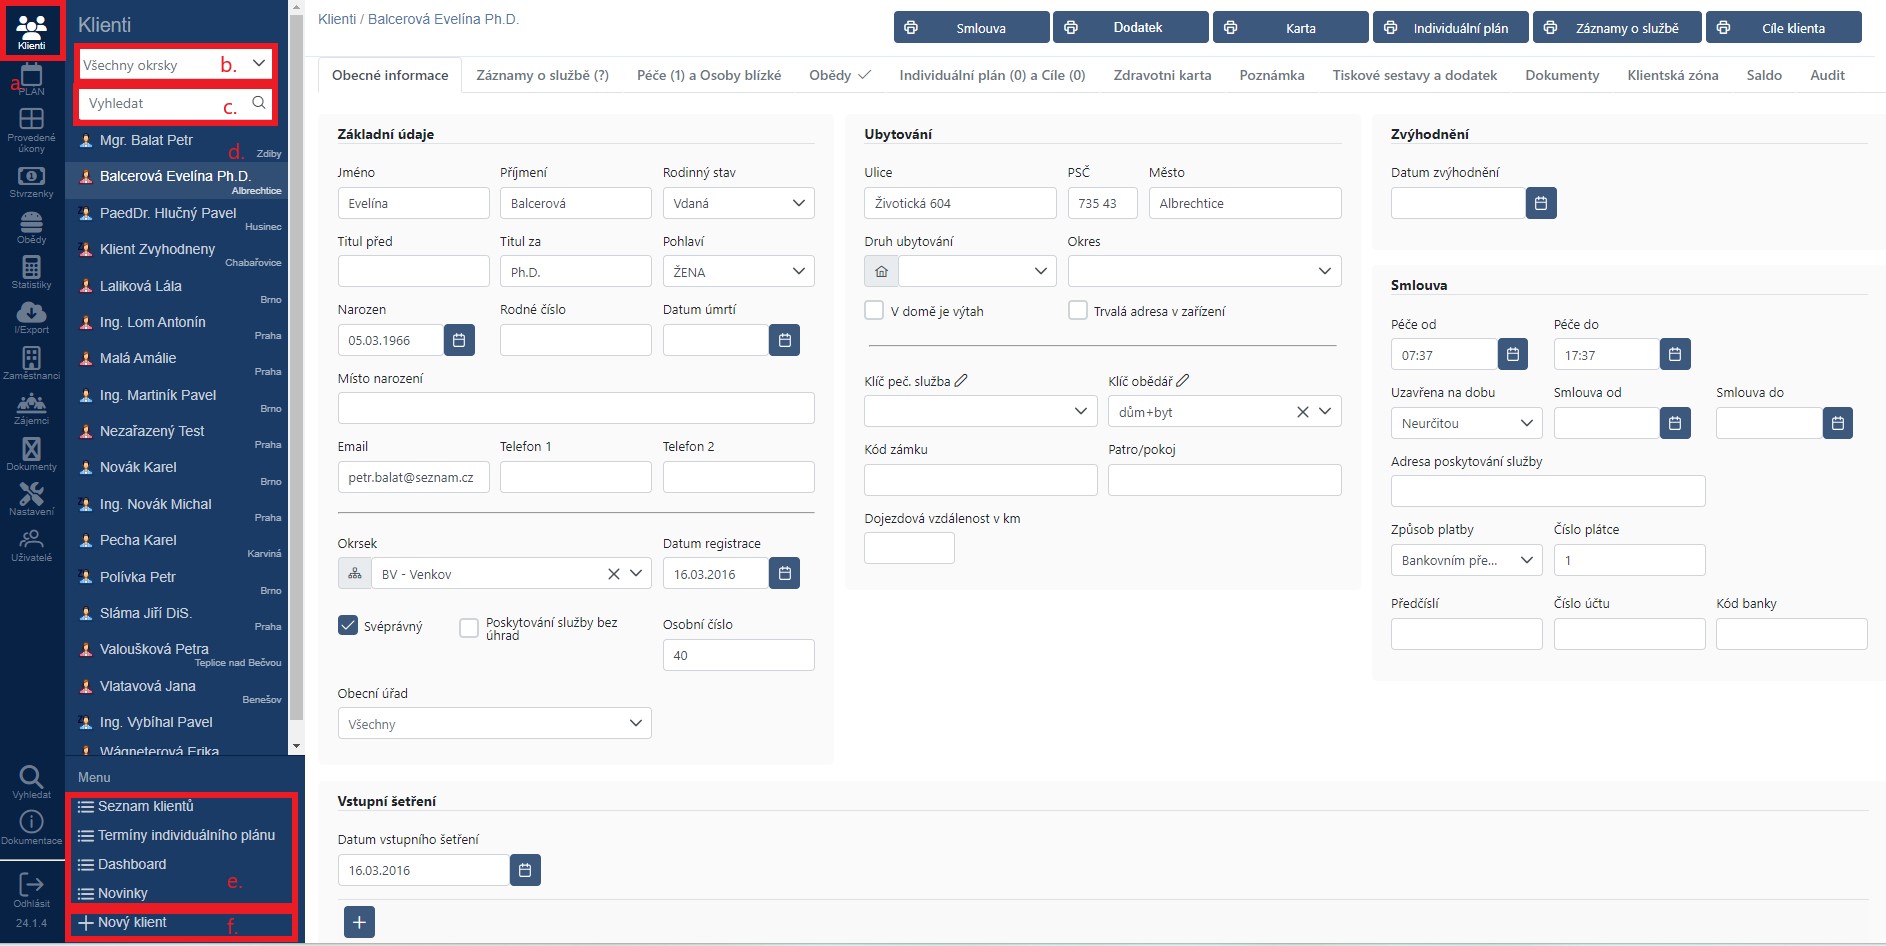The image size is (1886, 946).
Task: Expand the Rodinný stav dropdown
Action: [x=738, y=203]
